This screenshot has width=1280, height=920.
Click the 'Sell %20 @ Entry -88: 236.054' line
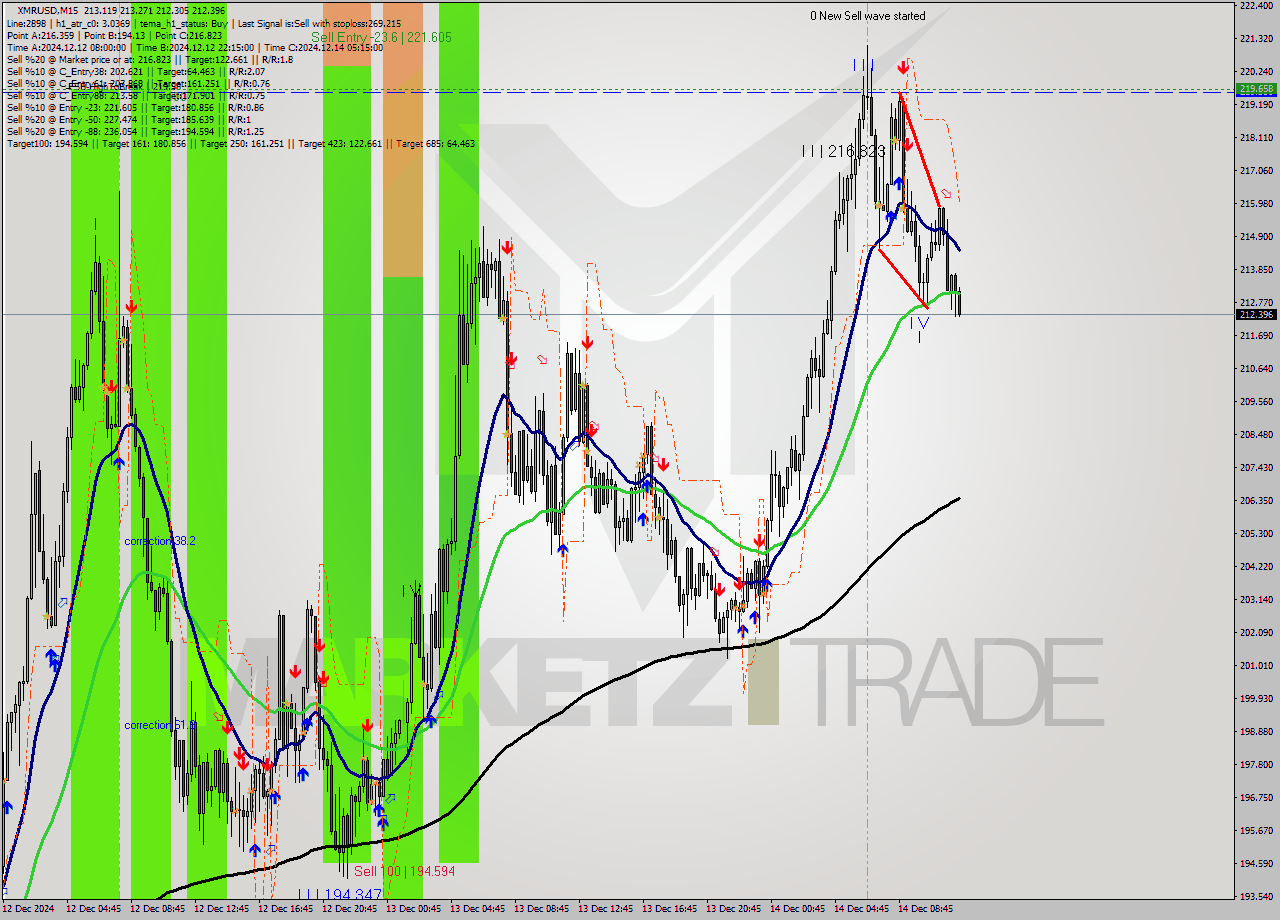[135, 131]
